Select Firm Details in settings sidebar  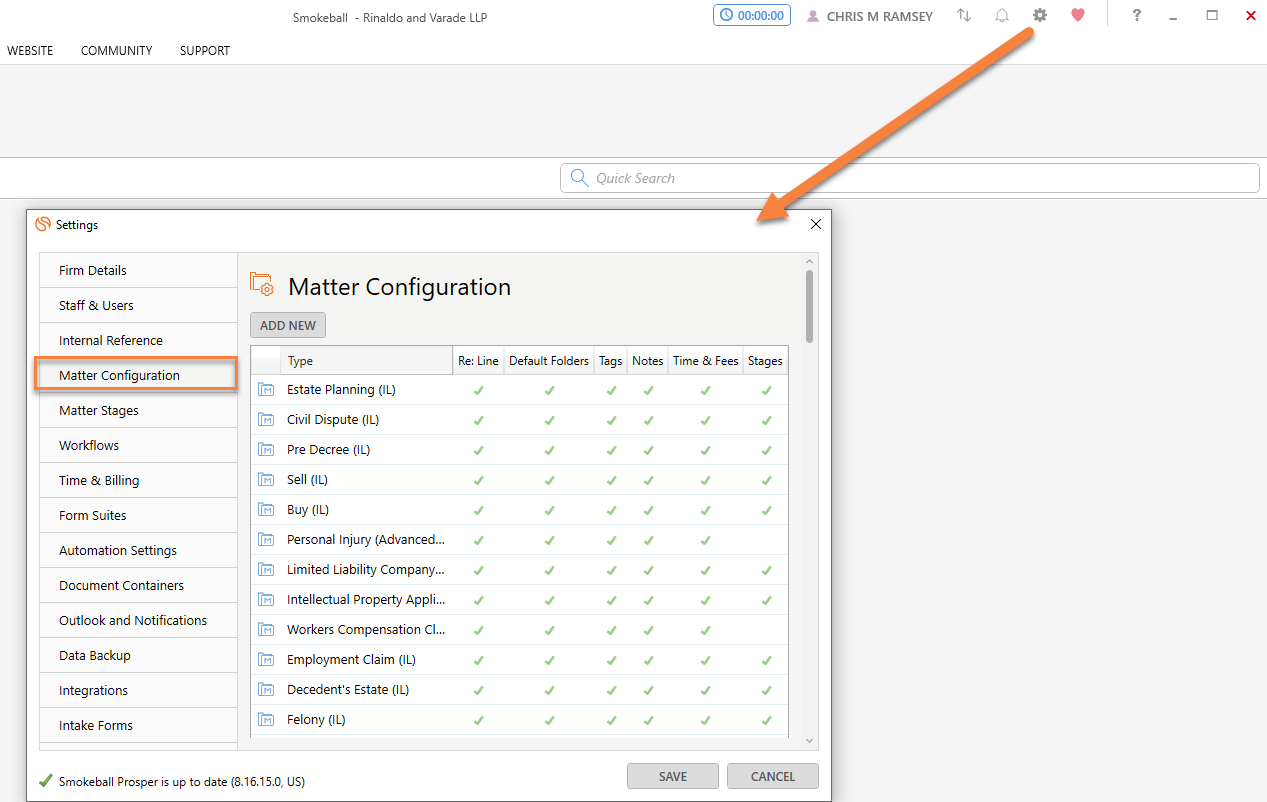(138, 271)
